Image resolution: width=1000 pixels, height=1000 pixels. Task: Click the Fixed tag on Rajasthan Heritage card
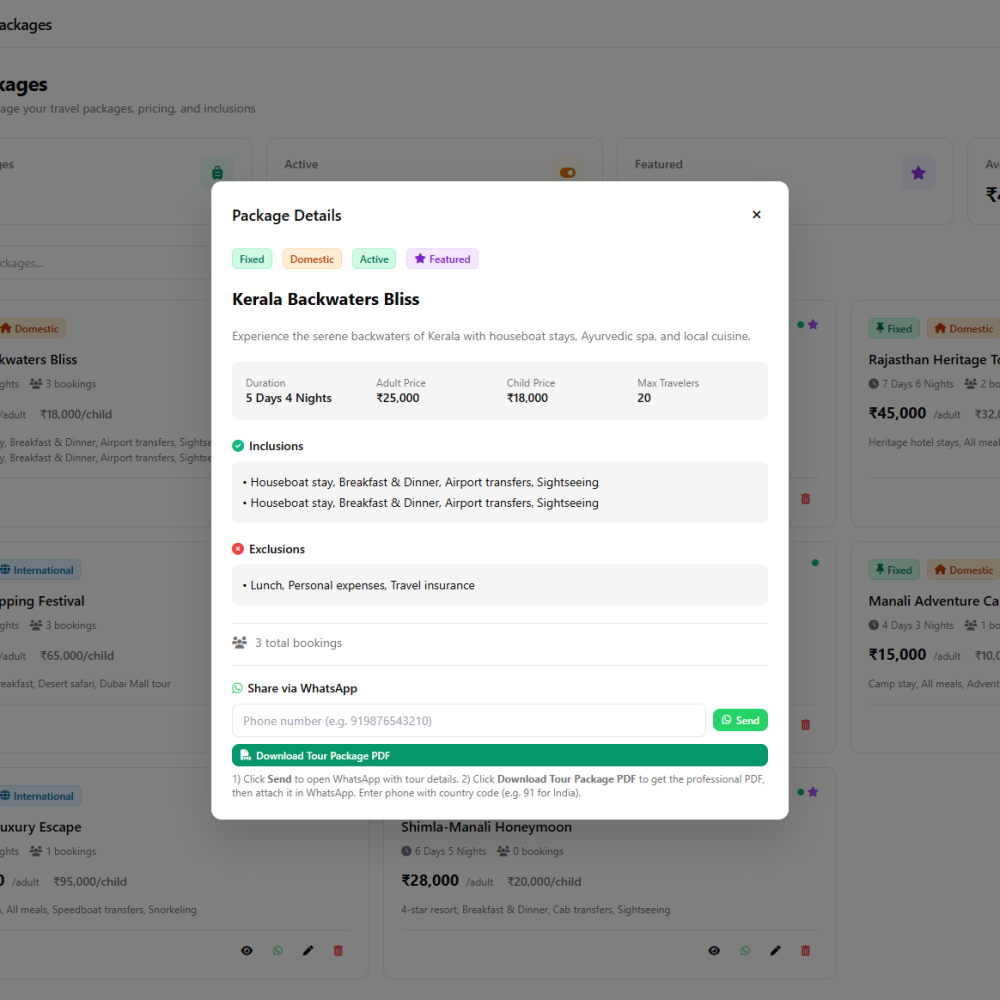tap(894, 328)
